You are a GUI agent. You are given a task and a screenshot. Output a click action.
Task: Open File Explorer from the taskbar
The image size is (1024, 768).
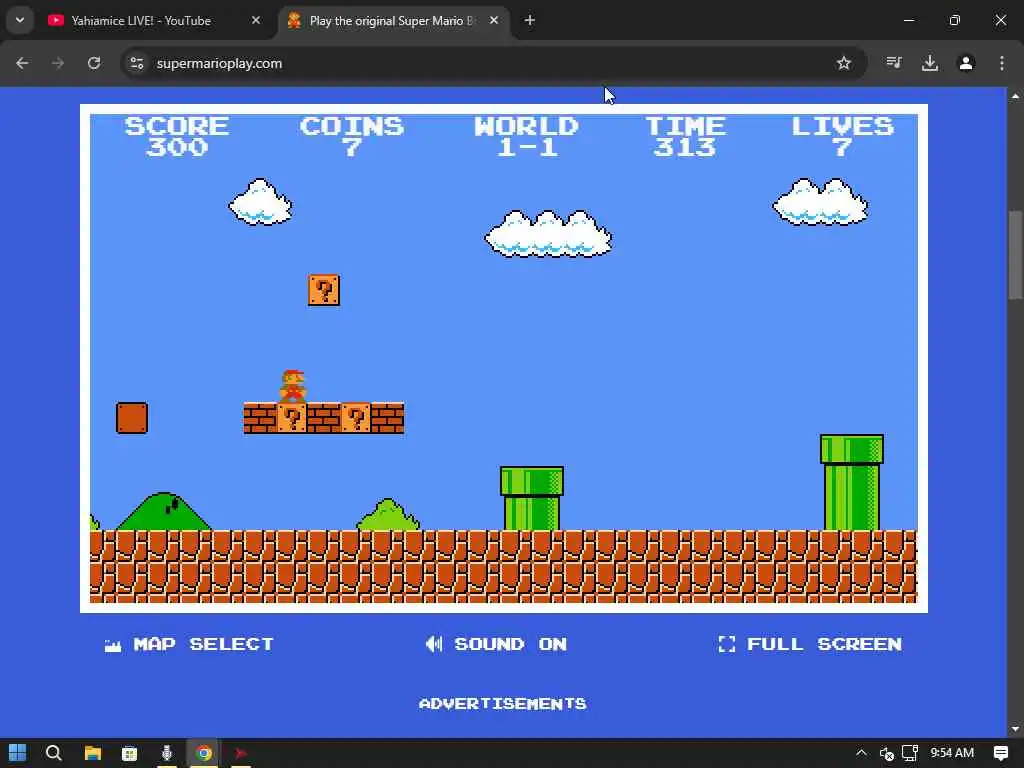pyautogui.click(x=93, y=753)
